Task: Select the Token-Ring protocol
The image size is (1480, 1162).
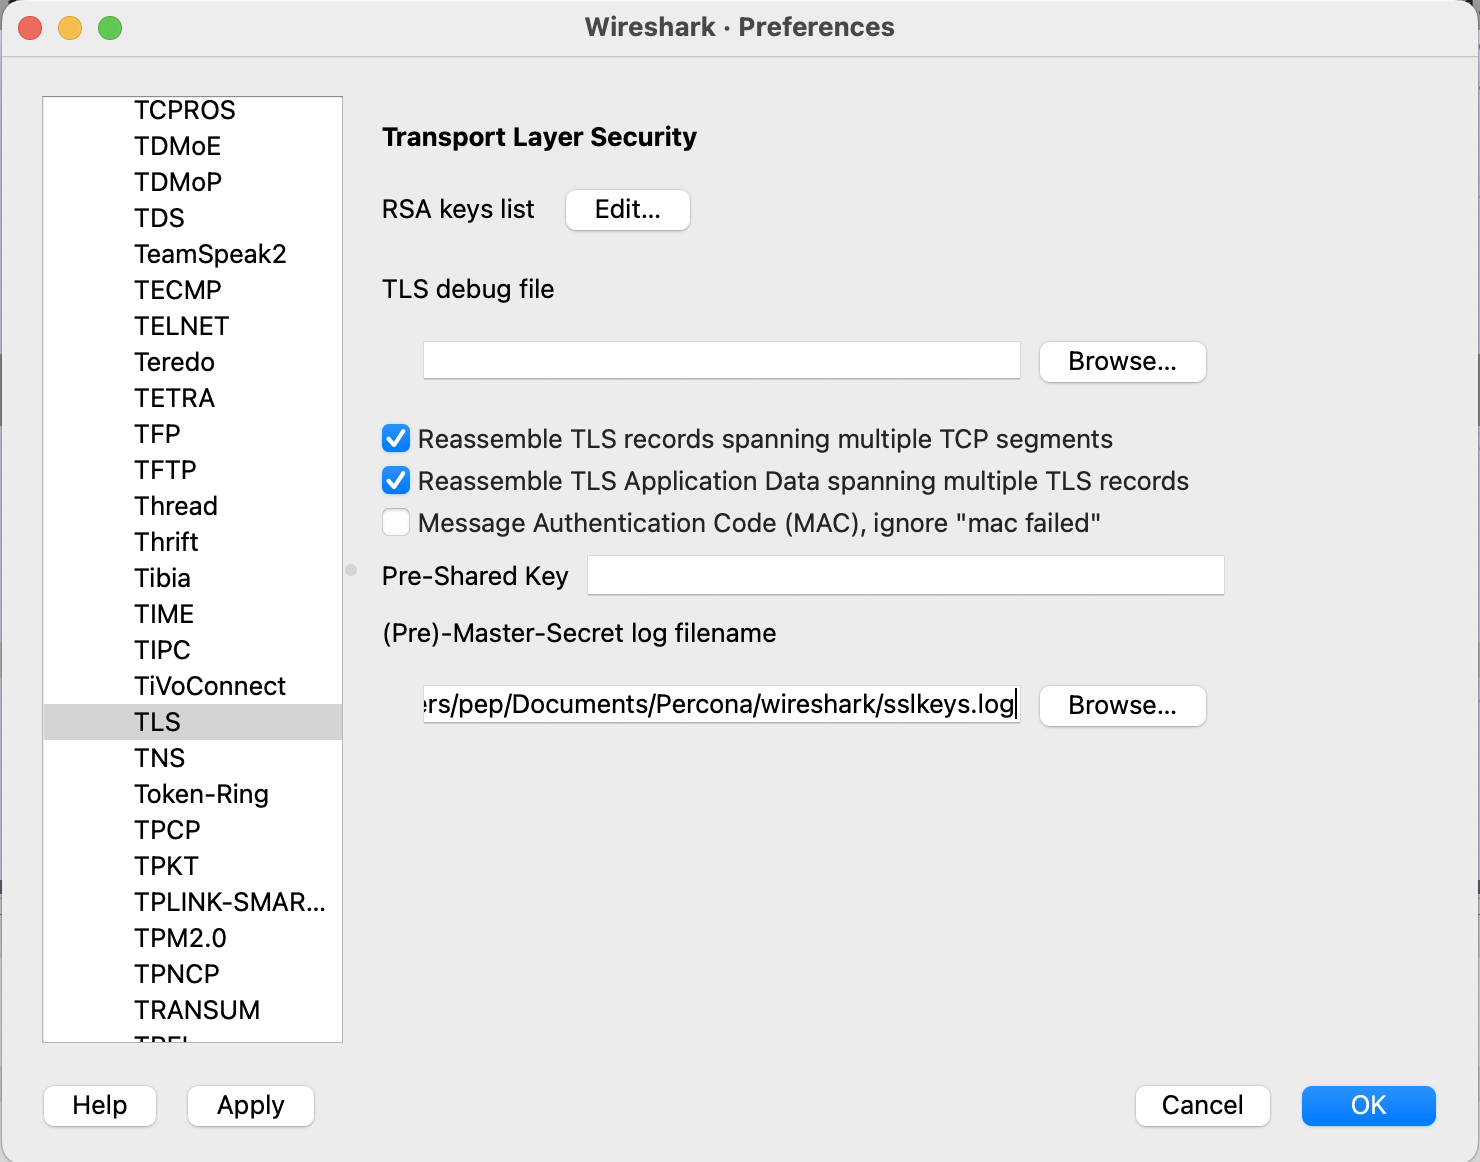Action: [x=201, y=793]
